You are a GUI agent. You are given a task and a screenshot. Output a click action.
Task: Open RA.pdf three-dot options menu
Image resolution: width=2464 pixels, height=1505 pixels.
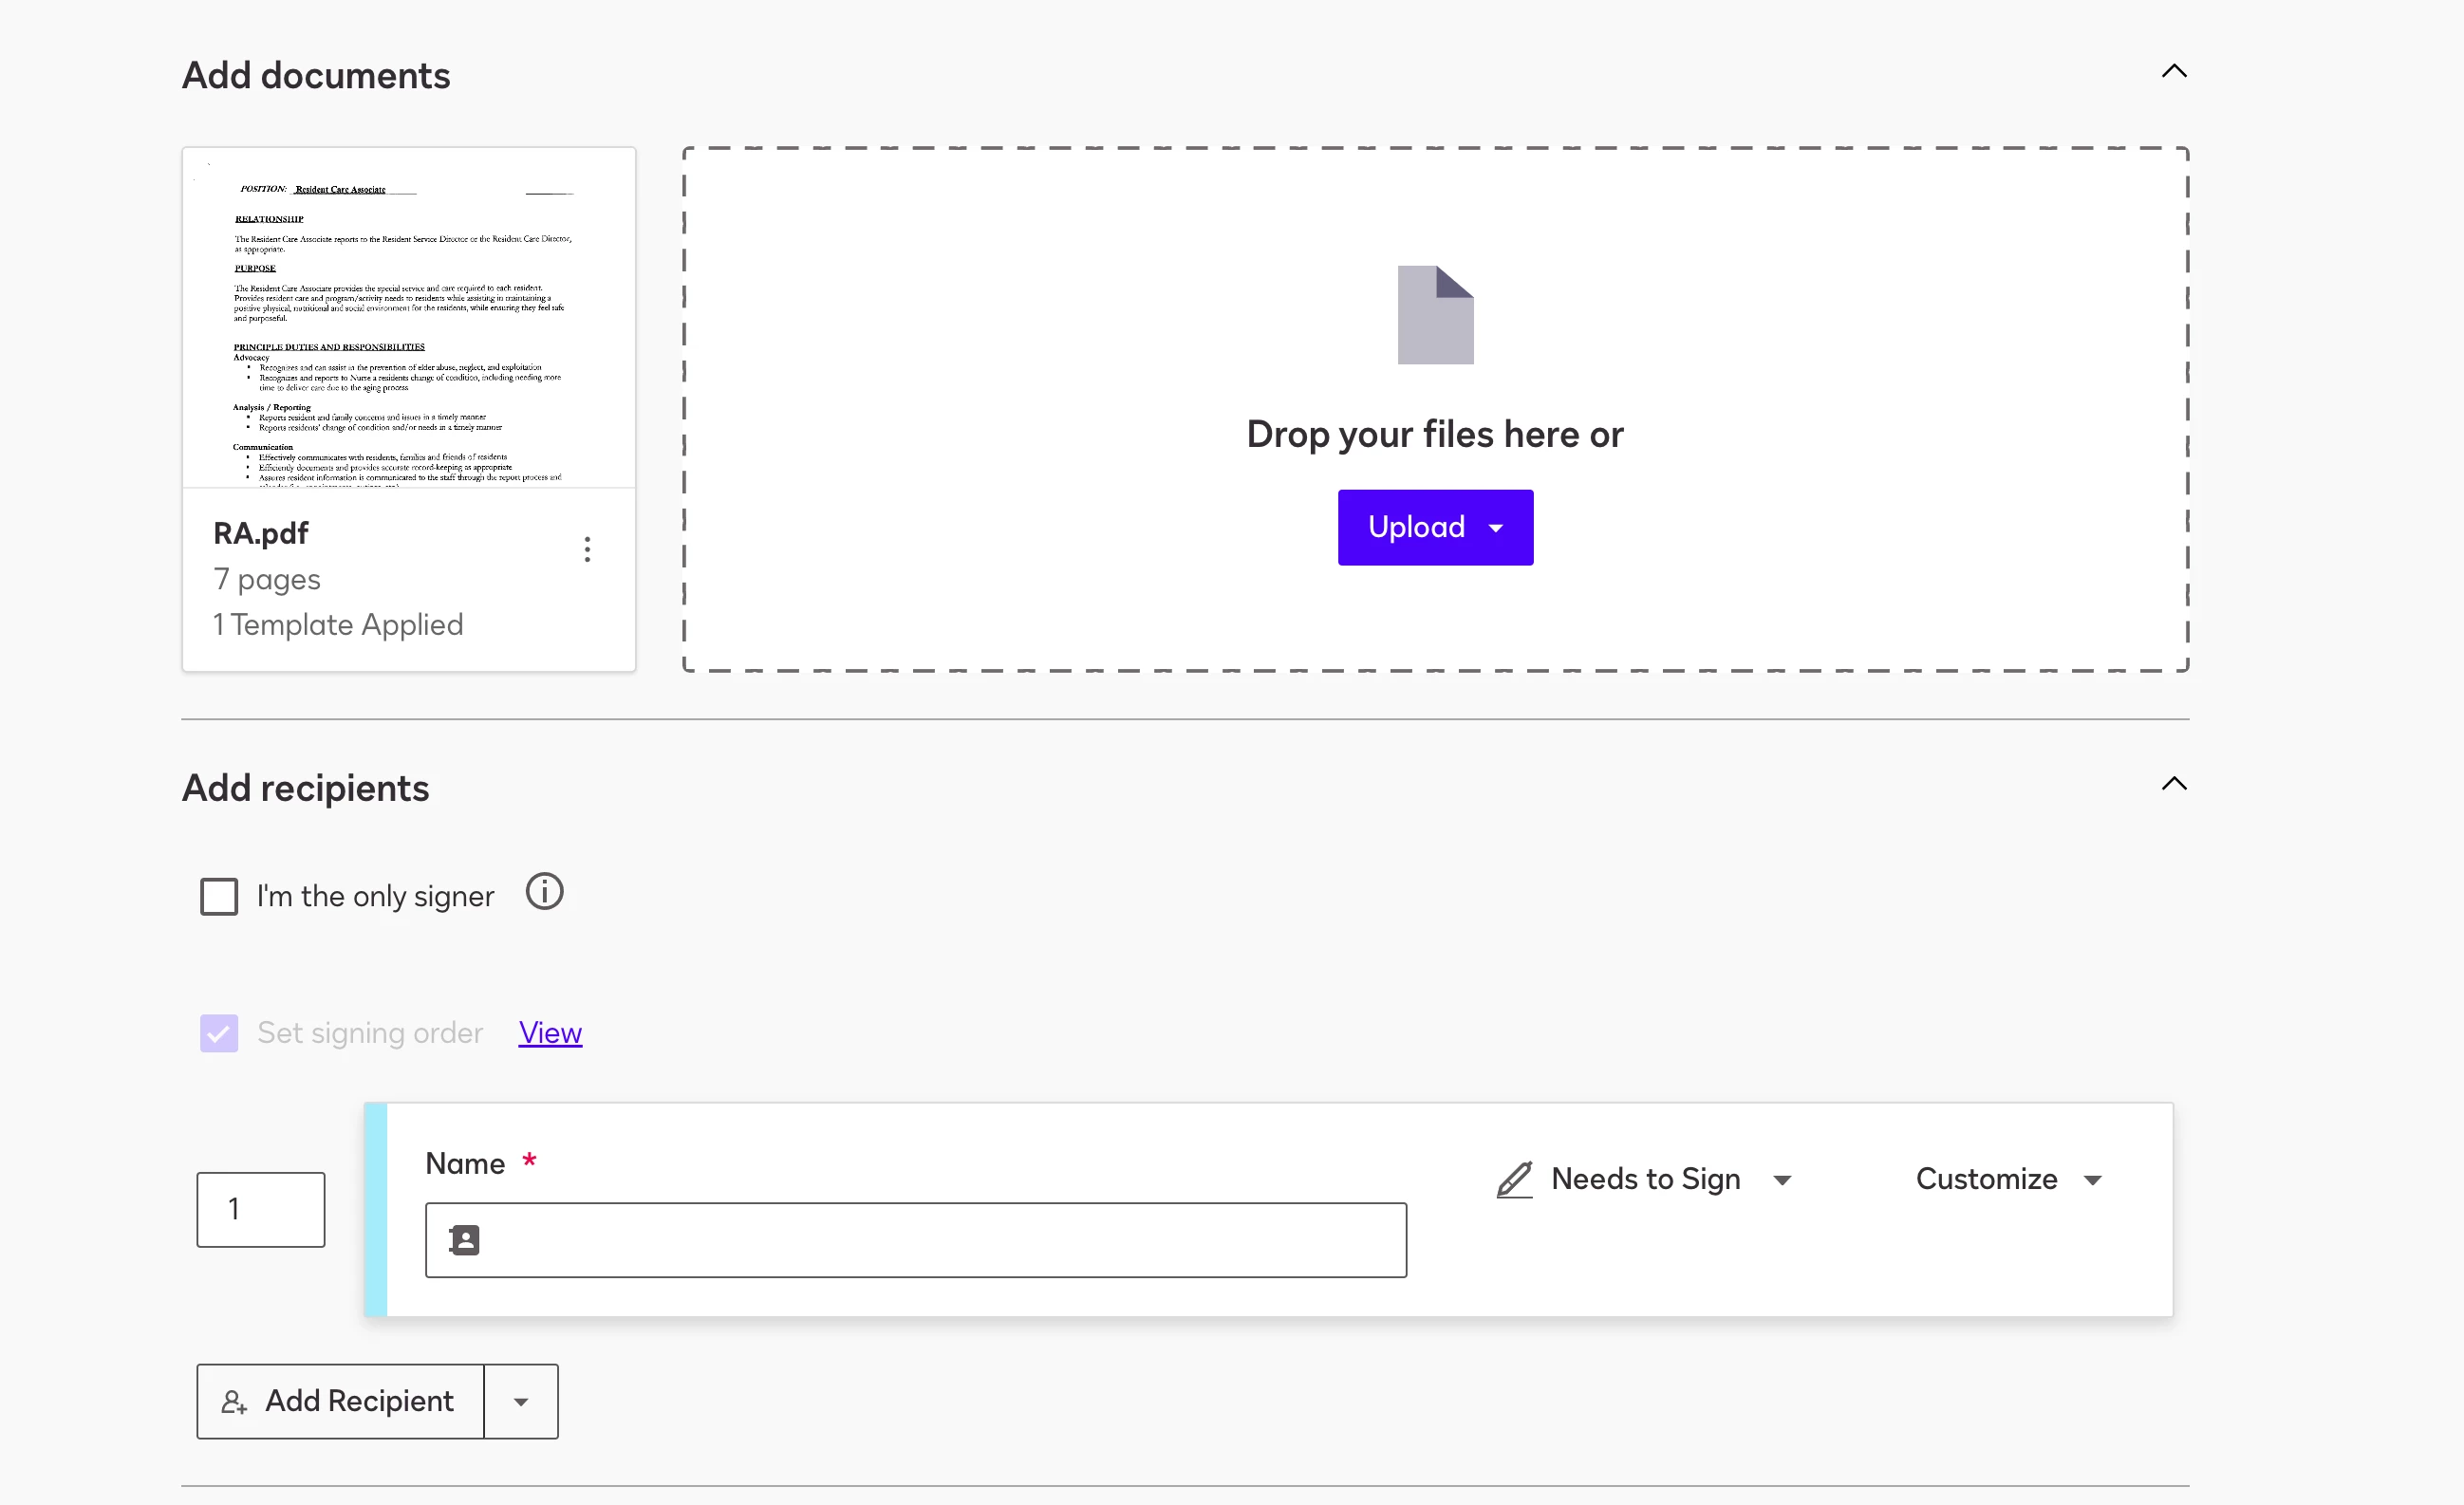(587, 549)
